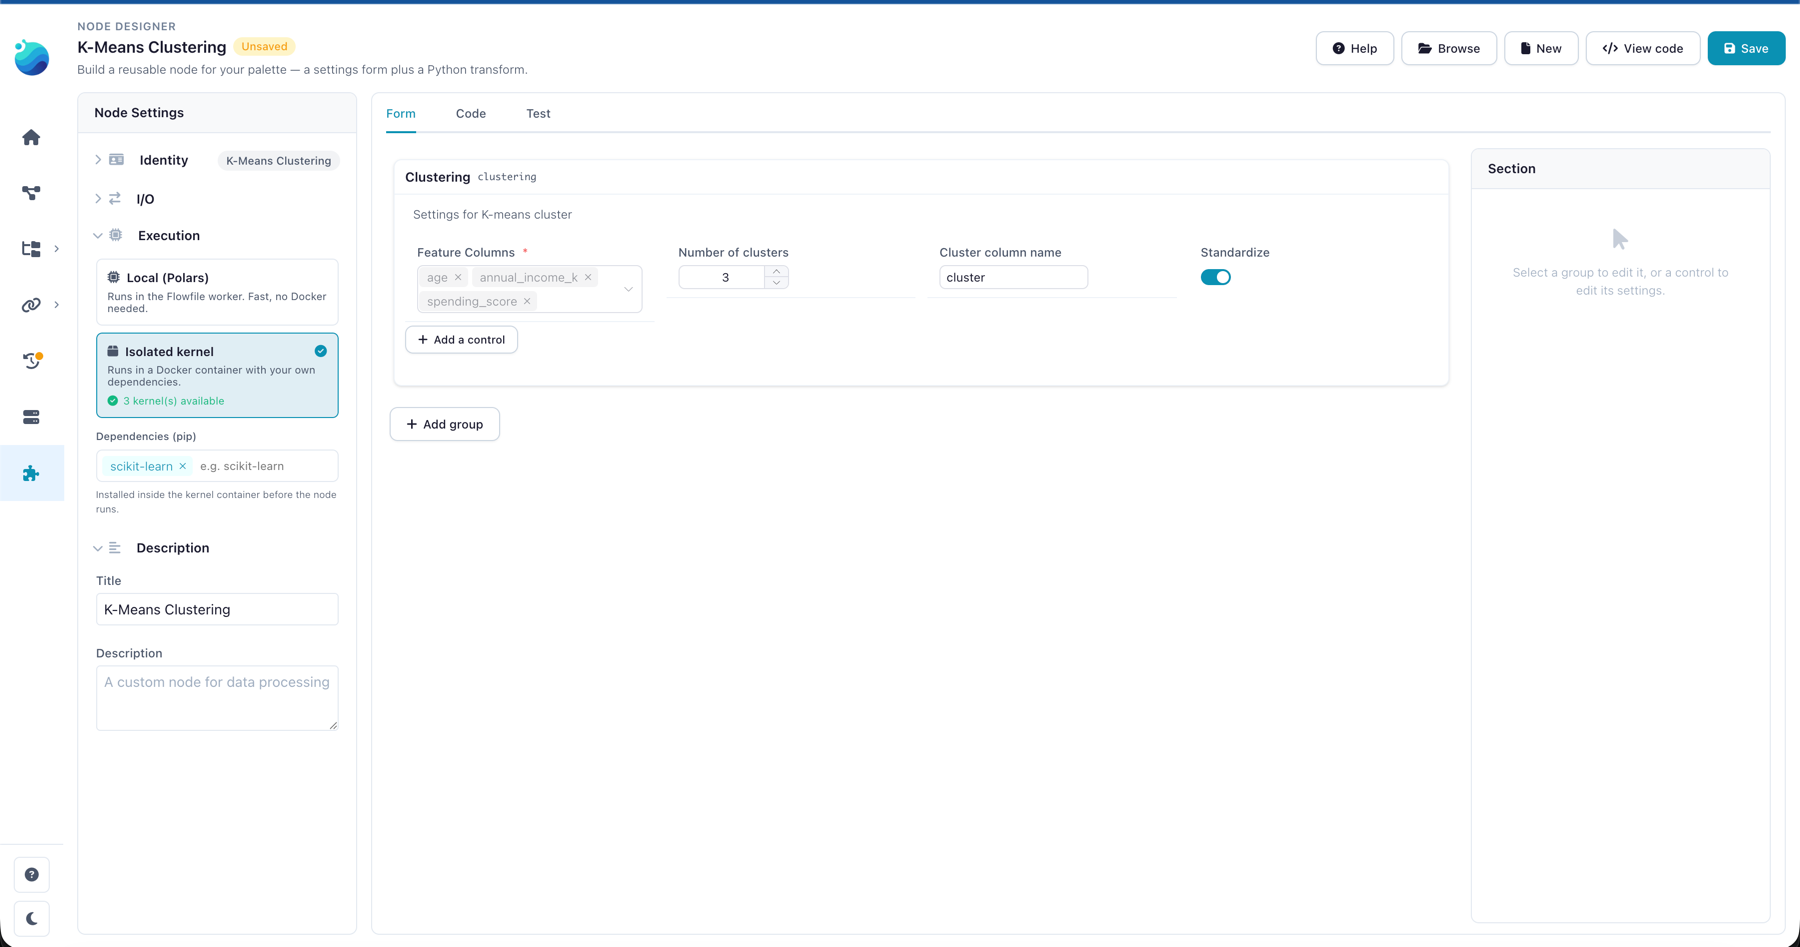Screen dimensions: 1800x947
Task: Select Isolated kernel execution mode
Action: click(x=217, y=375)
